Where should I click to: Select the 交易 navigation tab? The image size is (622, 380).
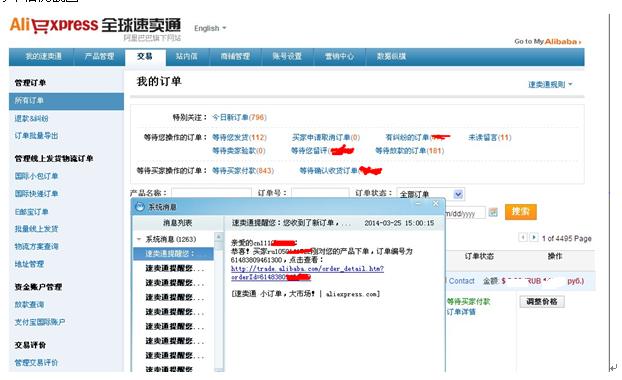[x=145, y=56]
